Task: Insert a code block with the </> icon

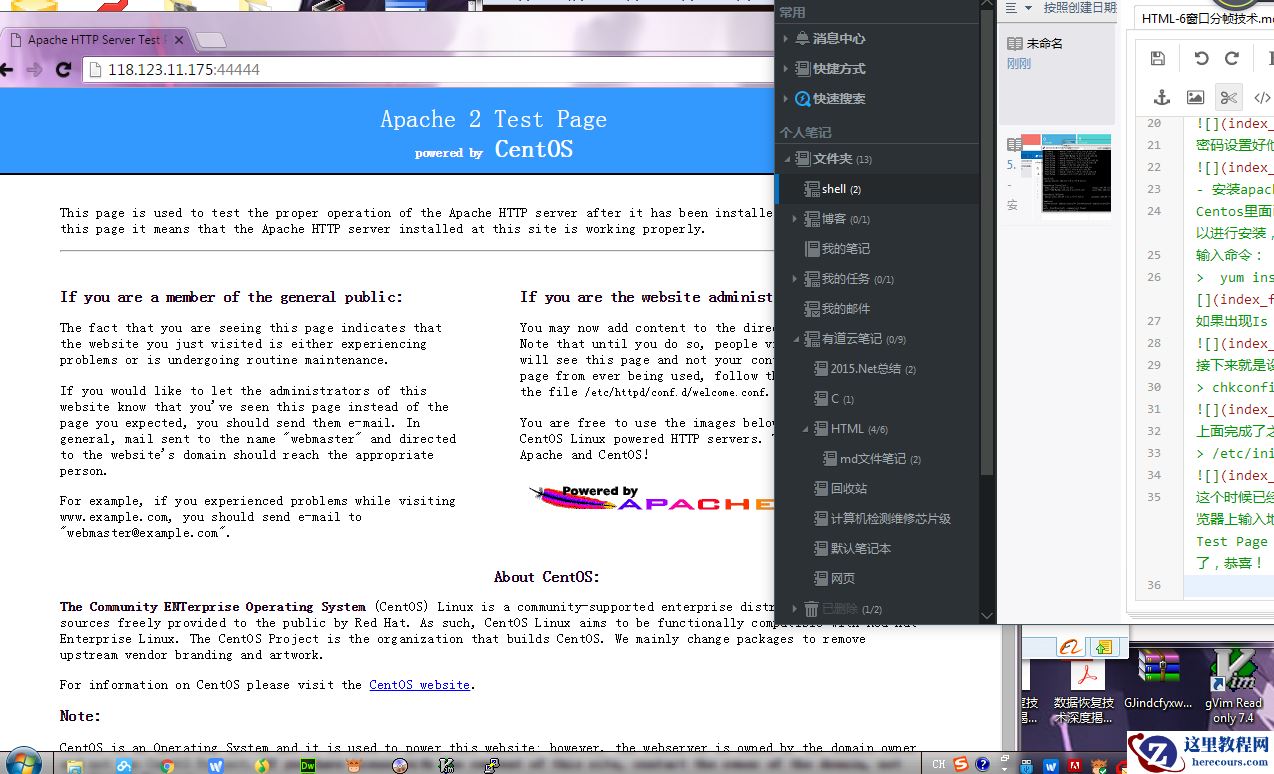Action: [1262, 97]
